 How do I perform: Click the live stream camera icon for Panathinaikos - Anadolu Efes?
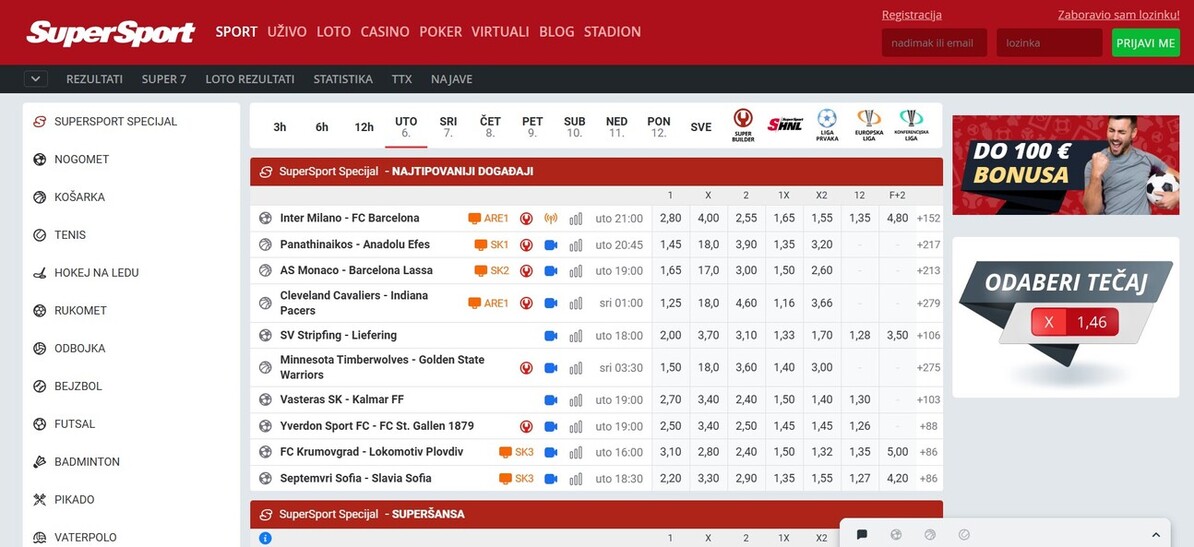pyautogui.click(x=551, y=245)
